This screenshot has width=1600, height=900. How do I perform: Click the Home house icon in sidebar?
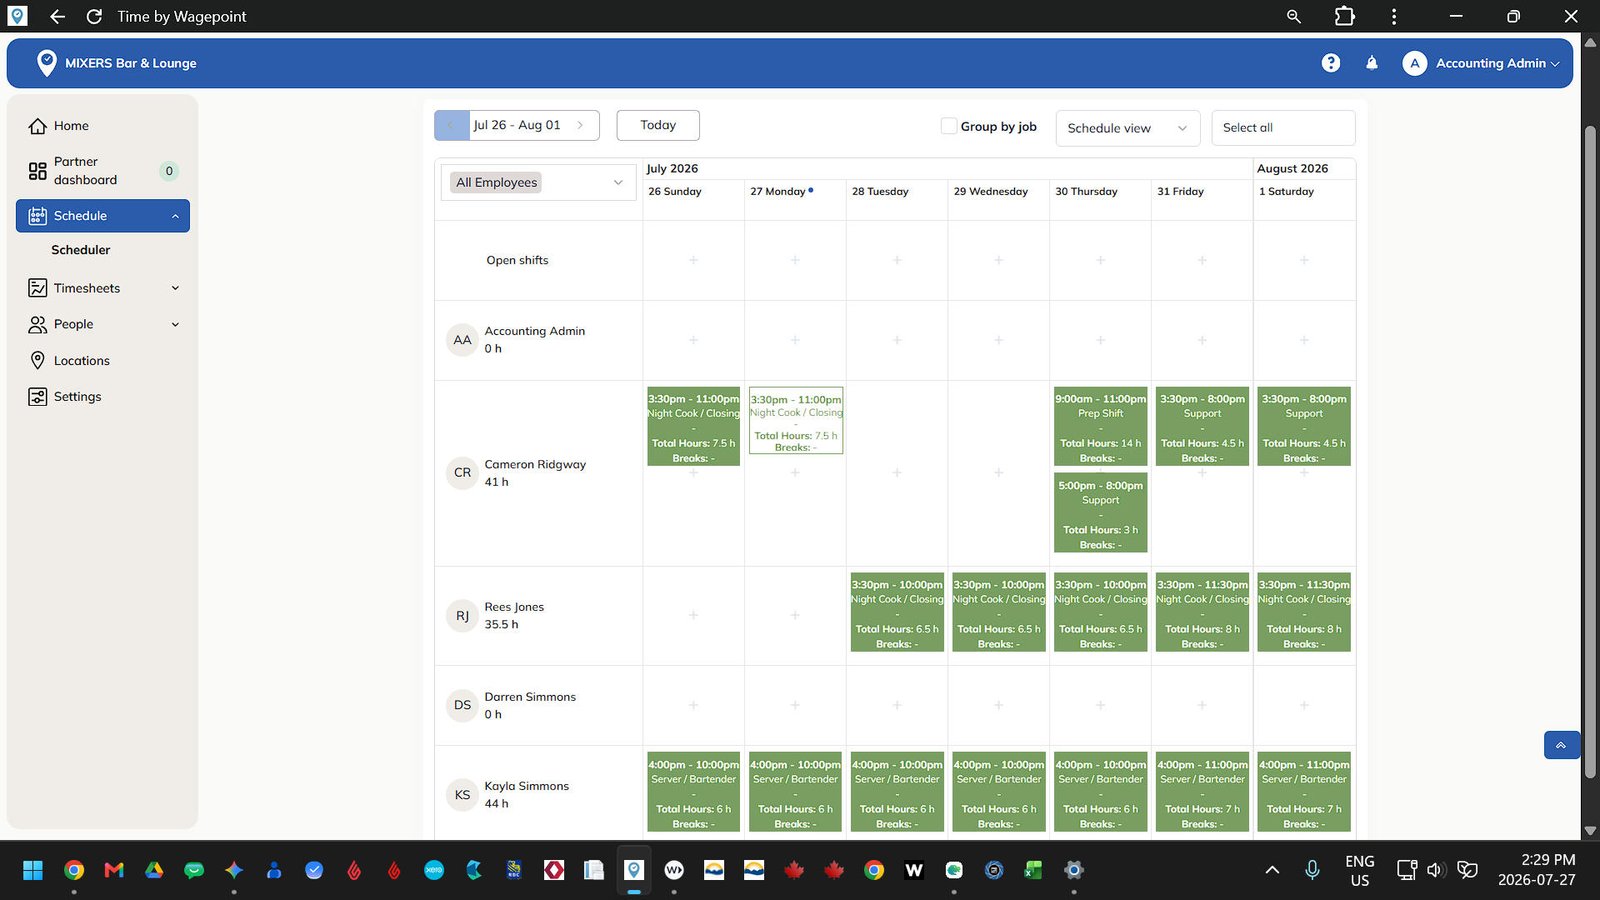[38, 126]
